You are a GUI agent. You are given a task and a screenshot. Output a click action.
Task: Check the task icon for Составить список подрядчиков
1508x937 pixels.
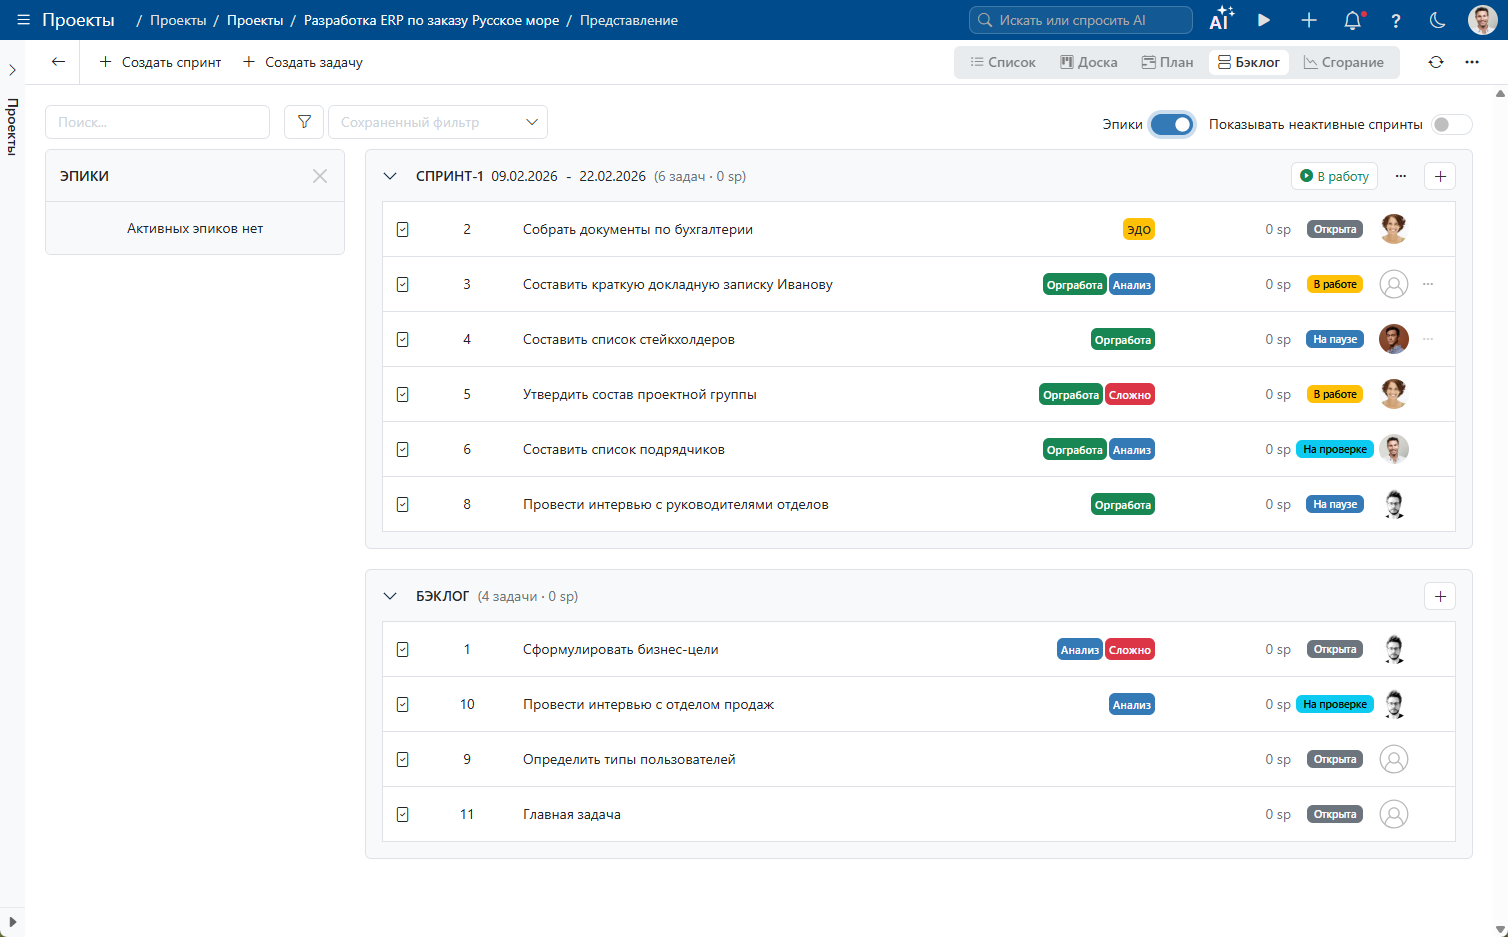point(402,449)
